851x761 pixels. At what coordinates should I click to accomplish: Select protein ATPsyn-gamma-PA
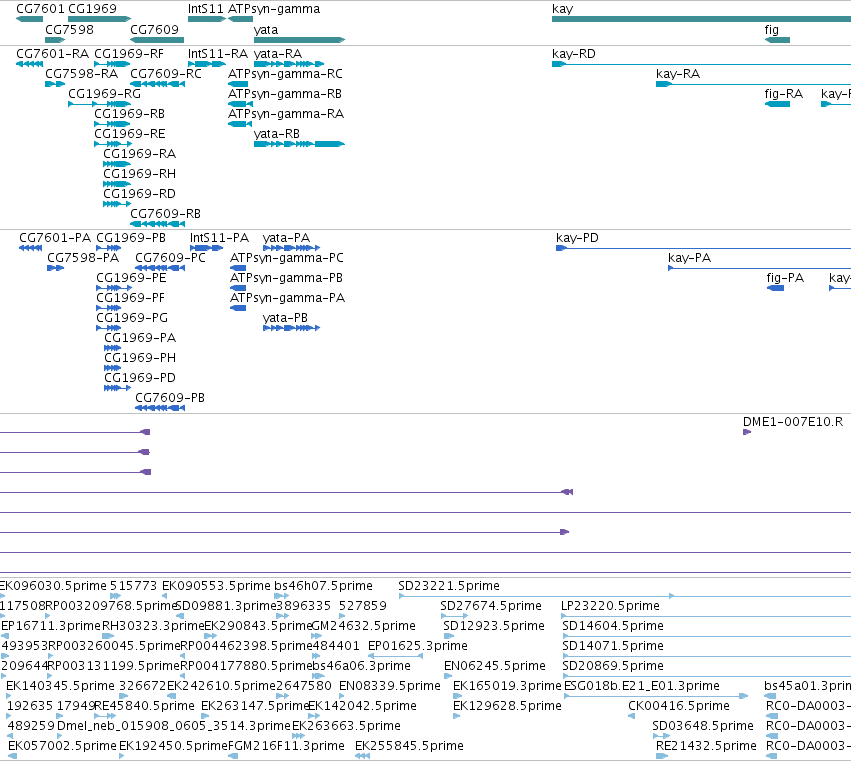coord(288,299)
